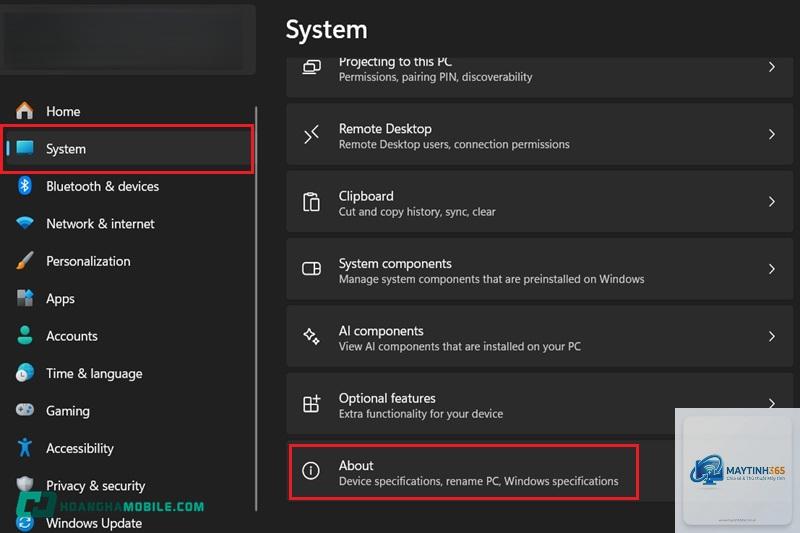This screenshot has height=533, width=800.
Task: Expand Projecting to this PC chevron
Action: [772, 67]
